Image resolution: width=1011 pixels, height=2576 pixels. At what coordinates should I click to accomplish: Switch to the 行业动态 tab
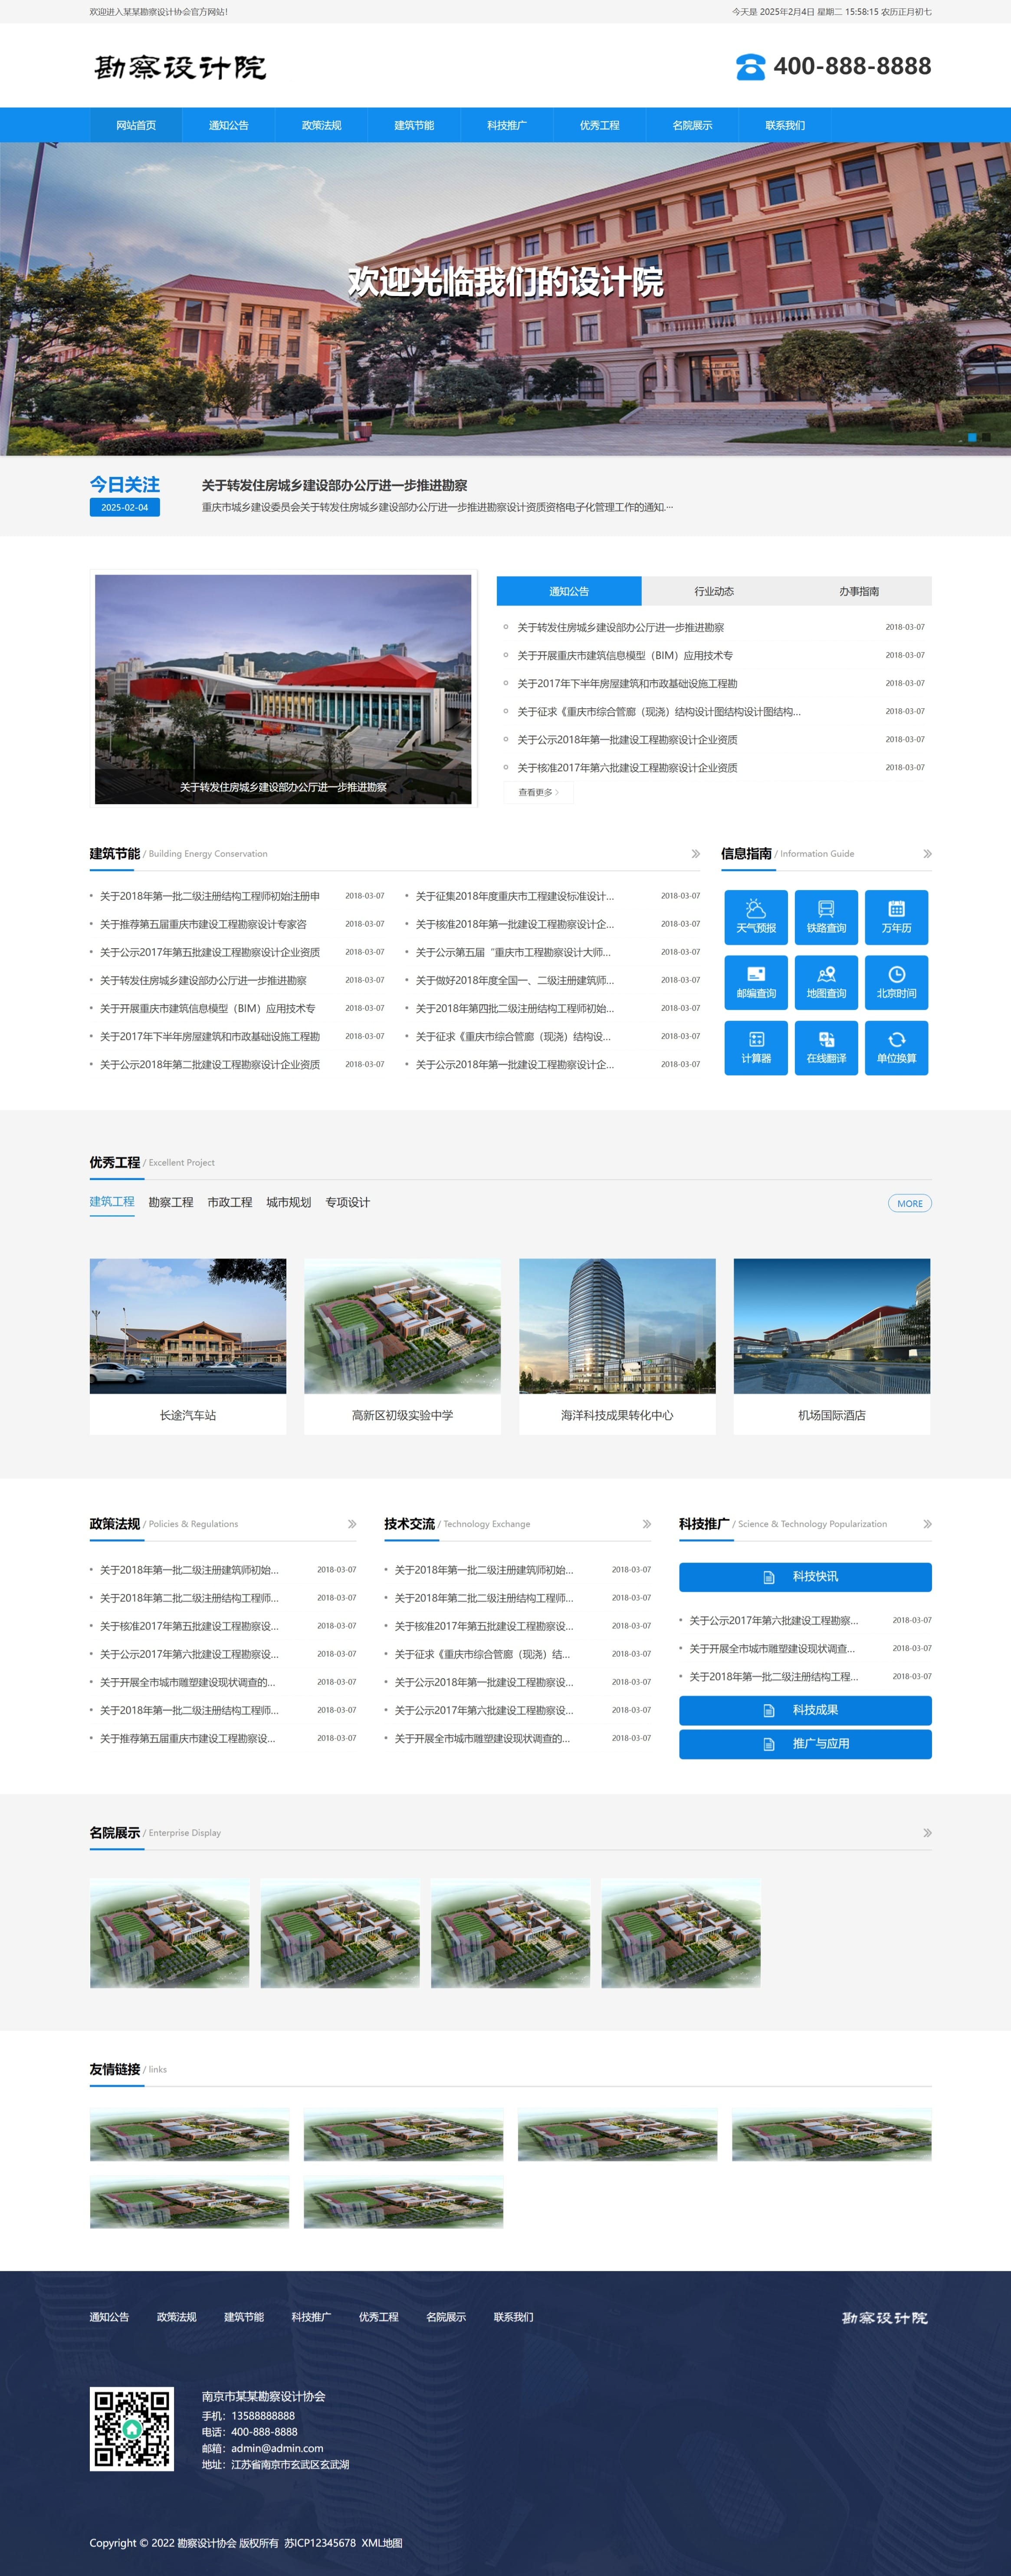tap(714, 591)
